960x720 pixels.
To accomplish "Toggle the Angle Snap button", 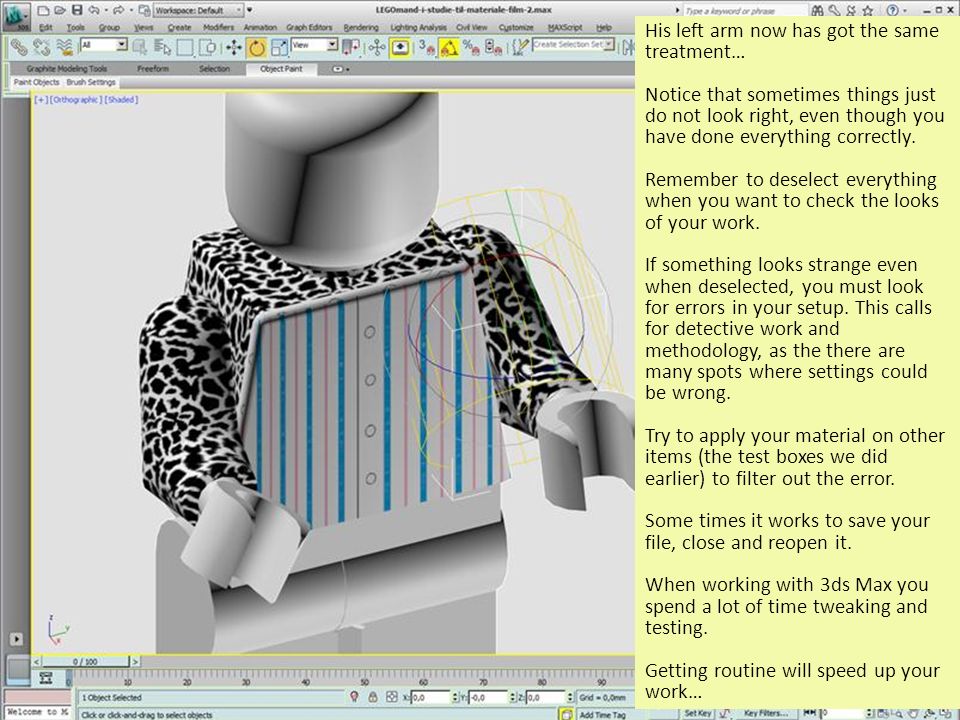I will [449, 47].
